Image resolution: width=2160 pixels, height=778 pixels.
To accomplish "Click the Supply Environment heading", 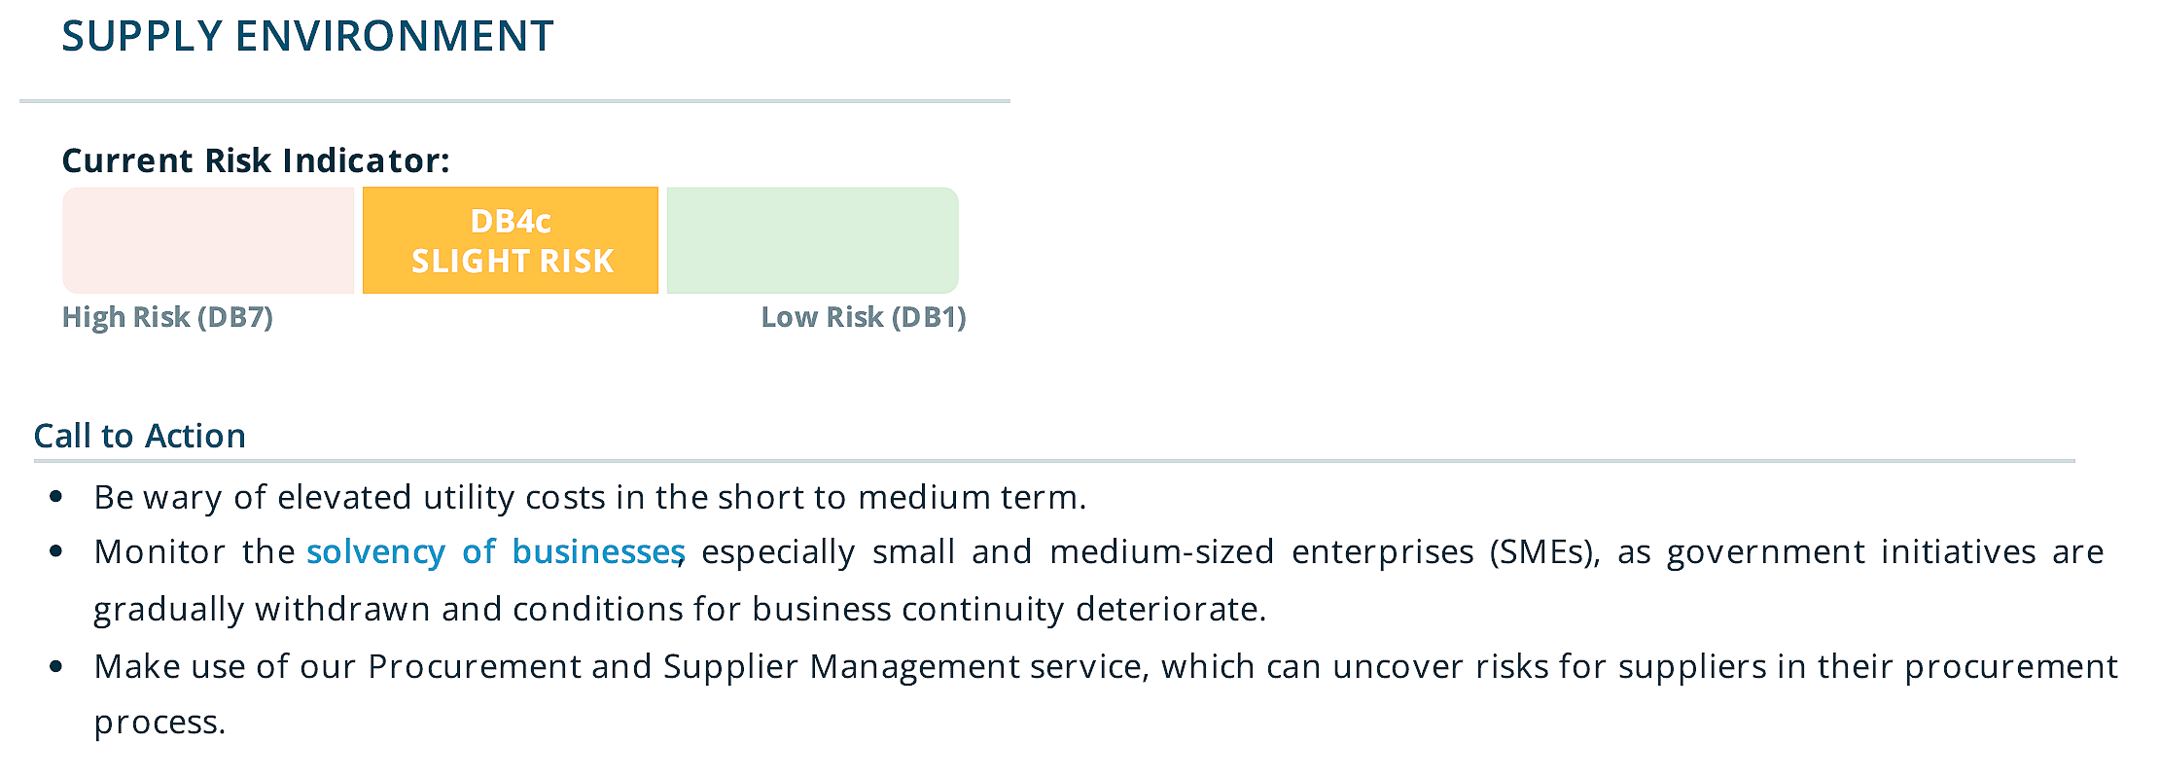I will [307, 37].
